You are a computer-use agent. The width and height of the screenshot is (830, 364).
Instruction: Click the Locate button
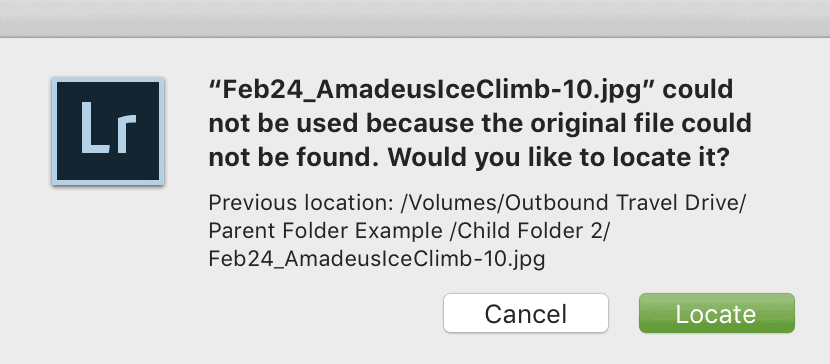tap(717, 313)
